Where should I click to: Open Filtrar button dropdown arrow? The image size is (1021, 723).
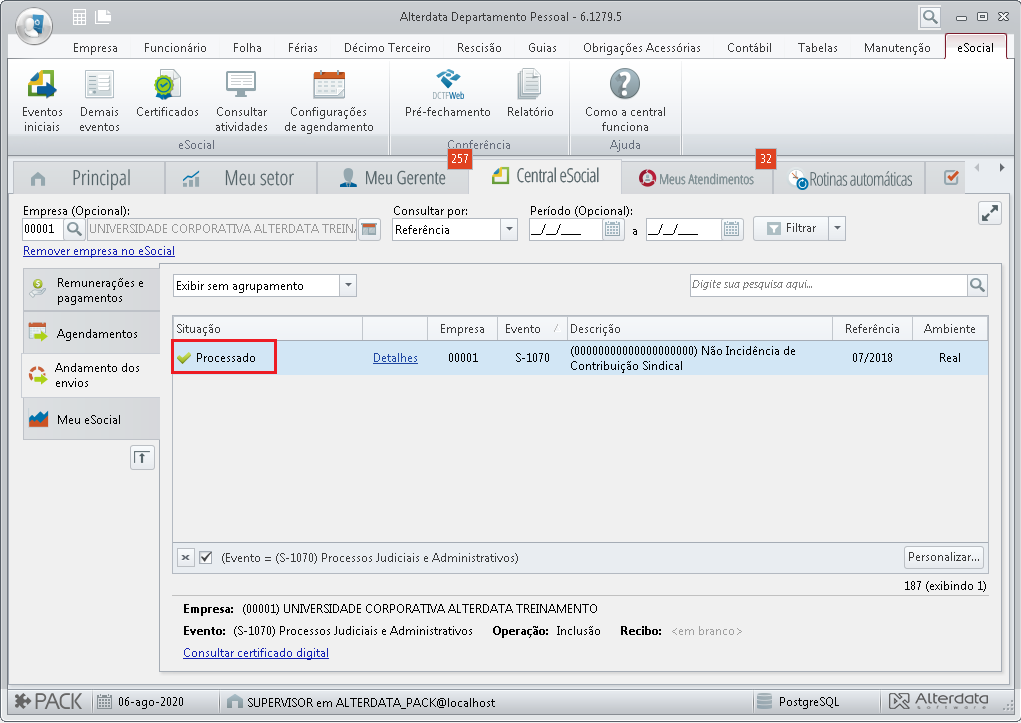[x=837, y=229]
